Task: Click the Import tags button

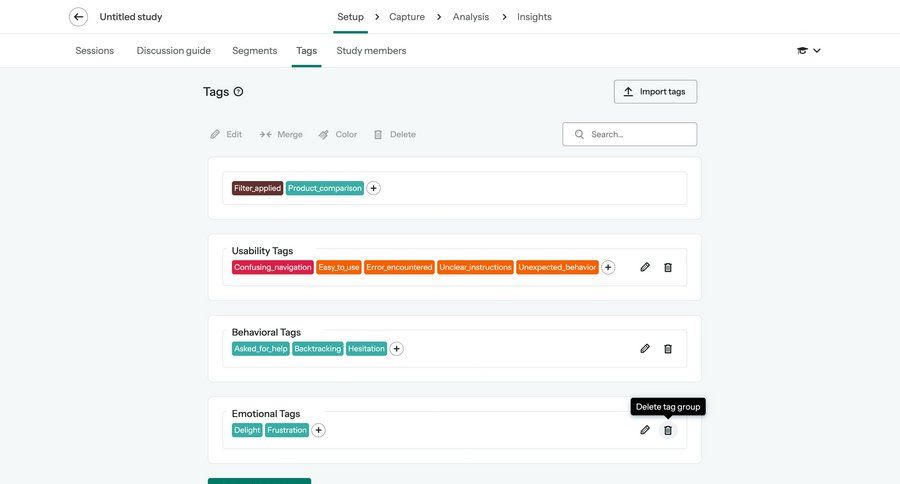Action: coord(655,92)
